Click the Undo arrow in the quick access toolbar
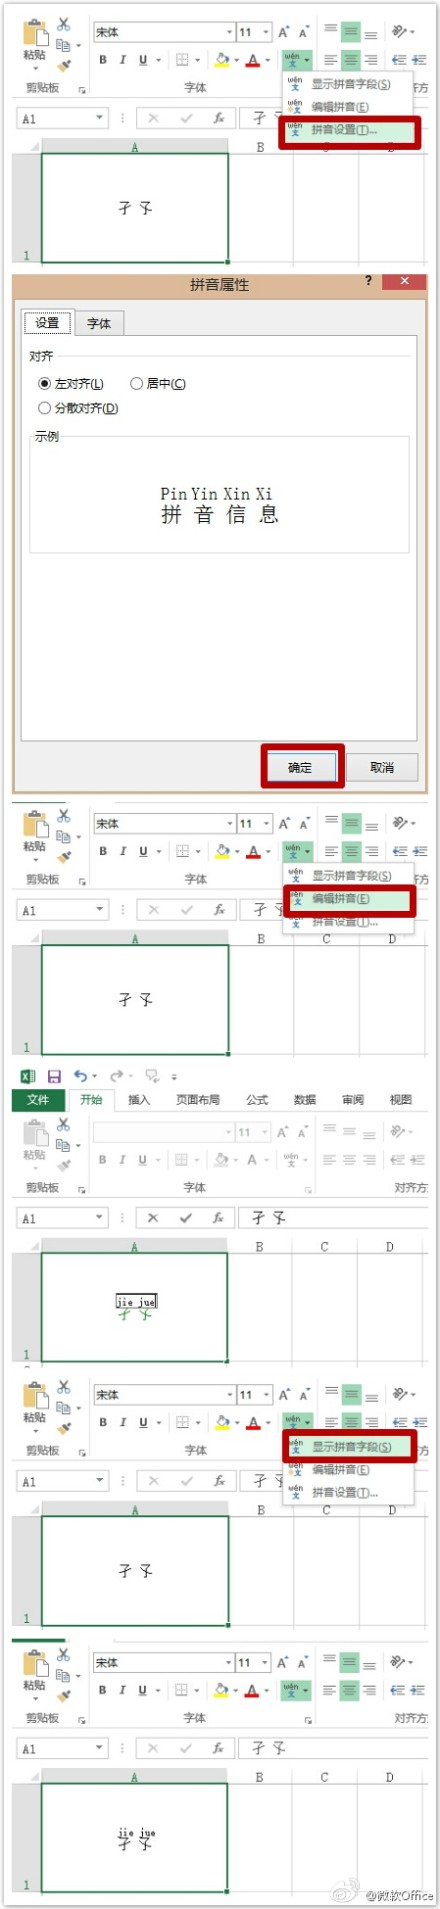 (80, 1076)
